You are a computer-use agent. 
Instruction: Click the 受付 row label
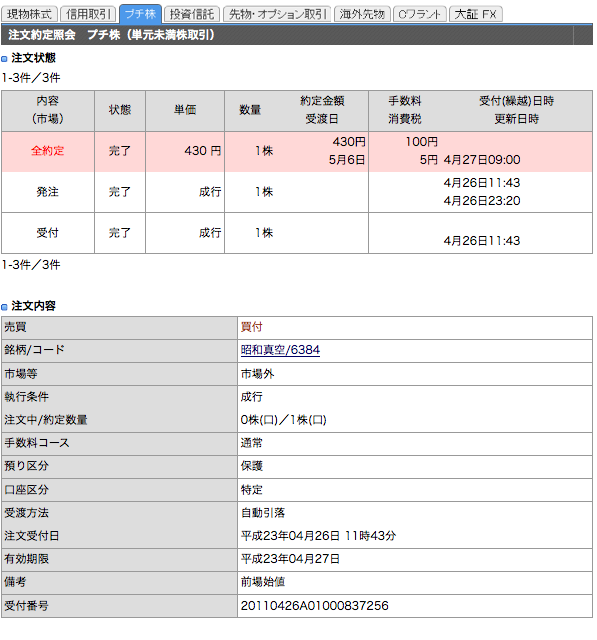(x=48, y=233)
